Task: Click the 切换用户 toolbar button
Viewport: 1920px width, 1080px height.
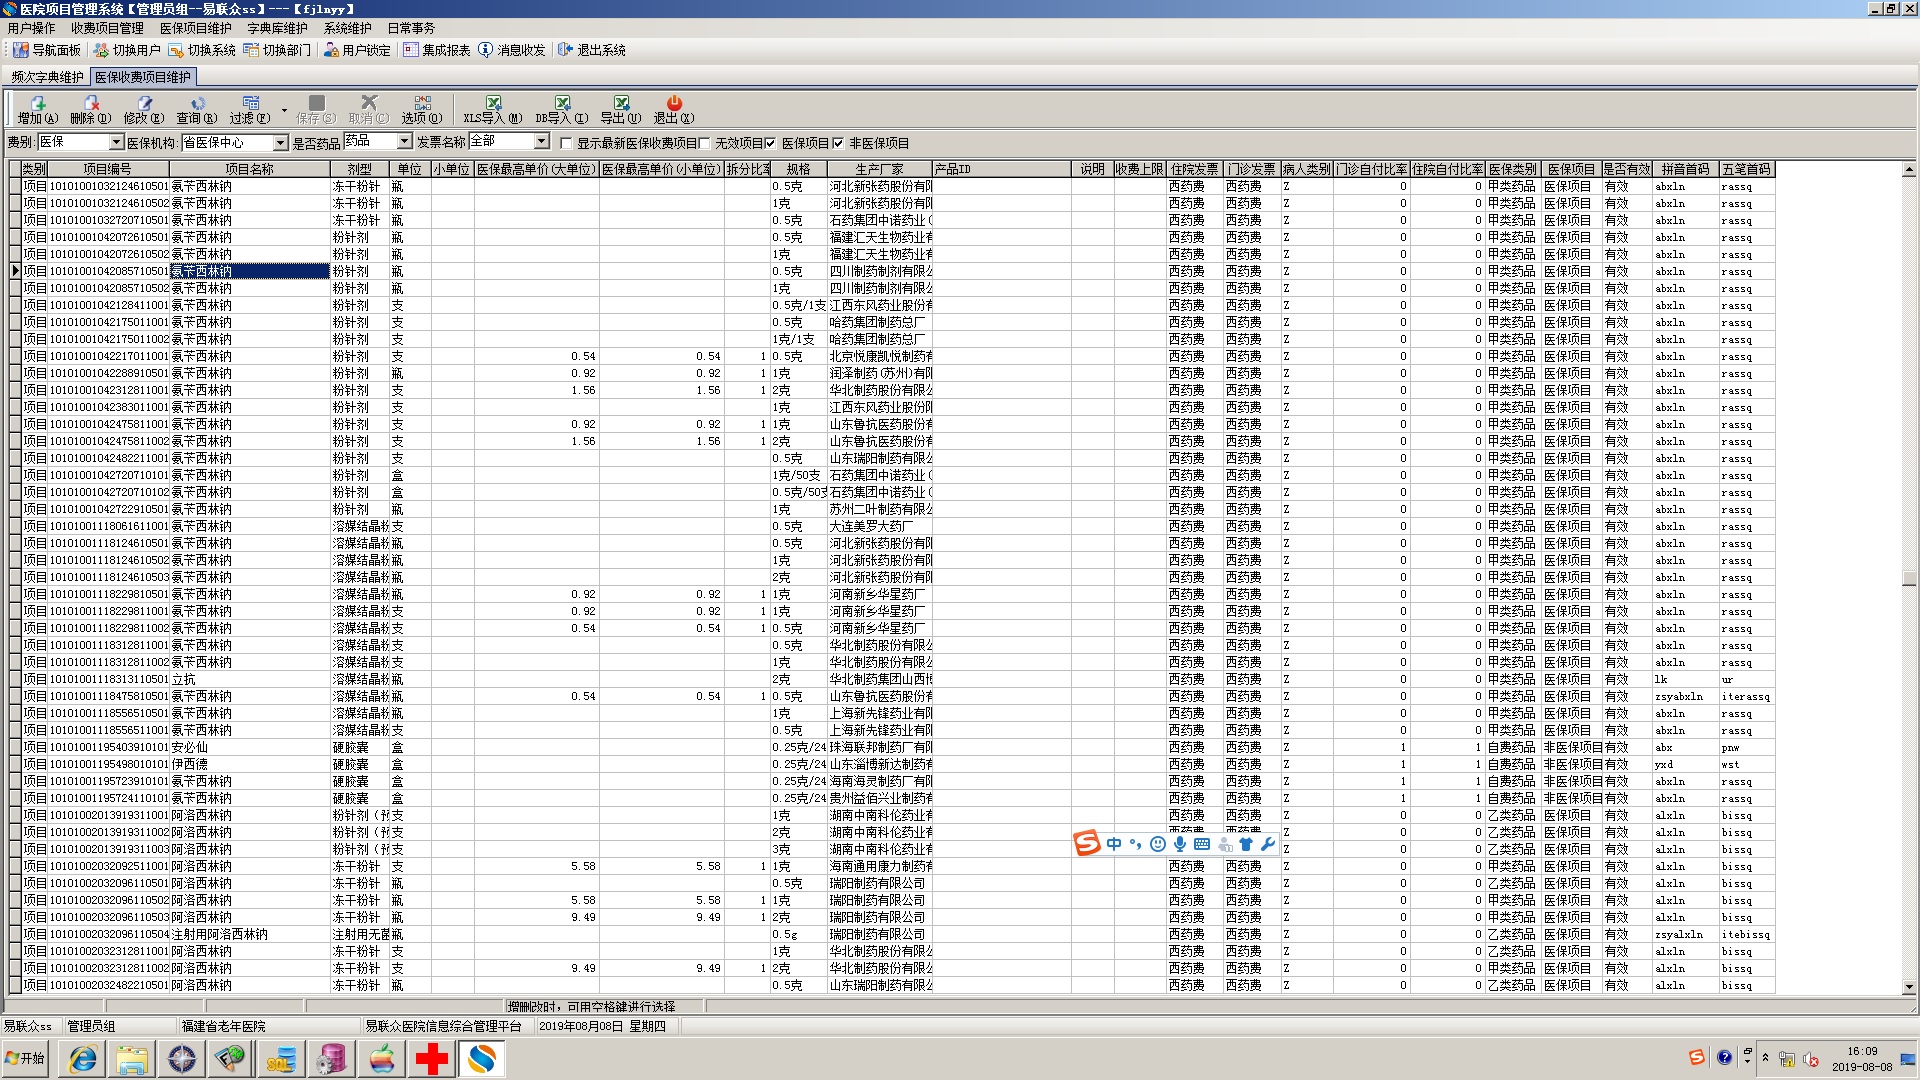Action: tap(127, 50)
